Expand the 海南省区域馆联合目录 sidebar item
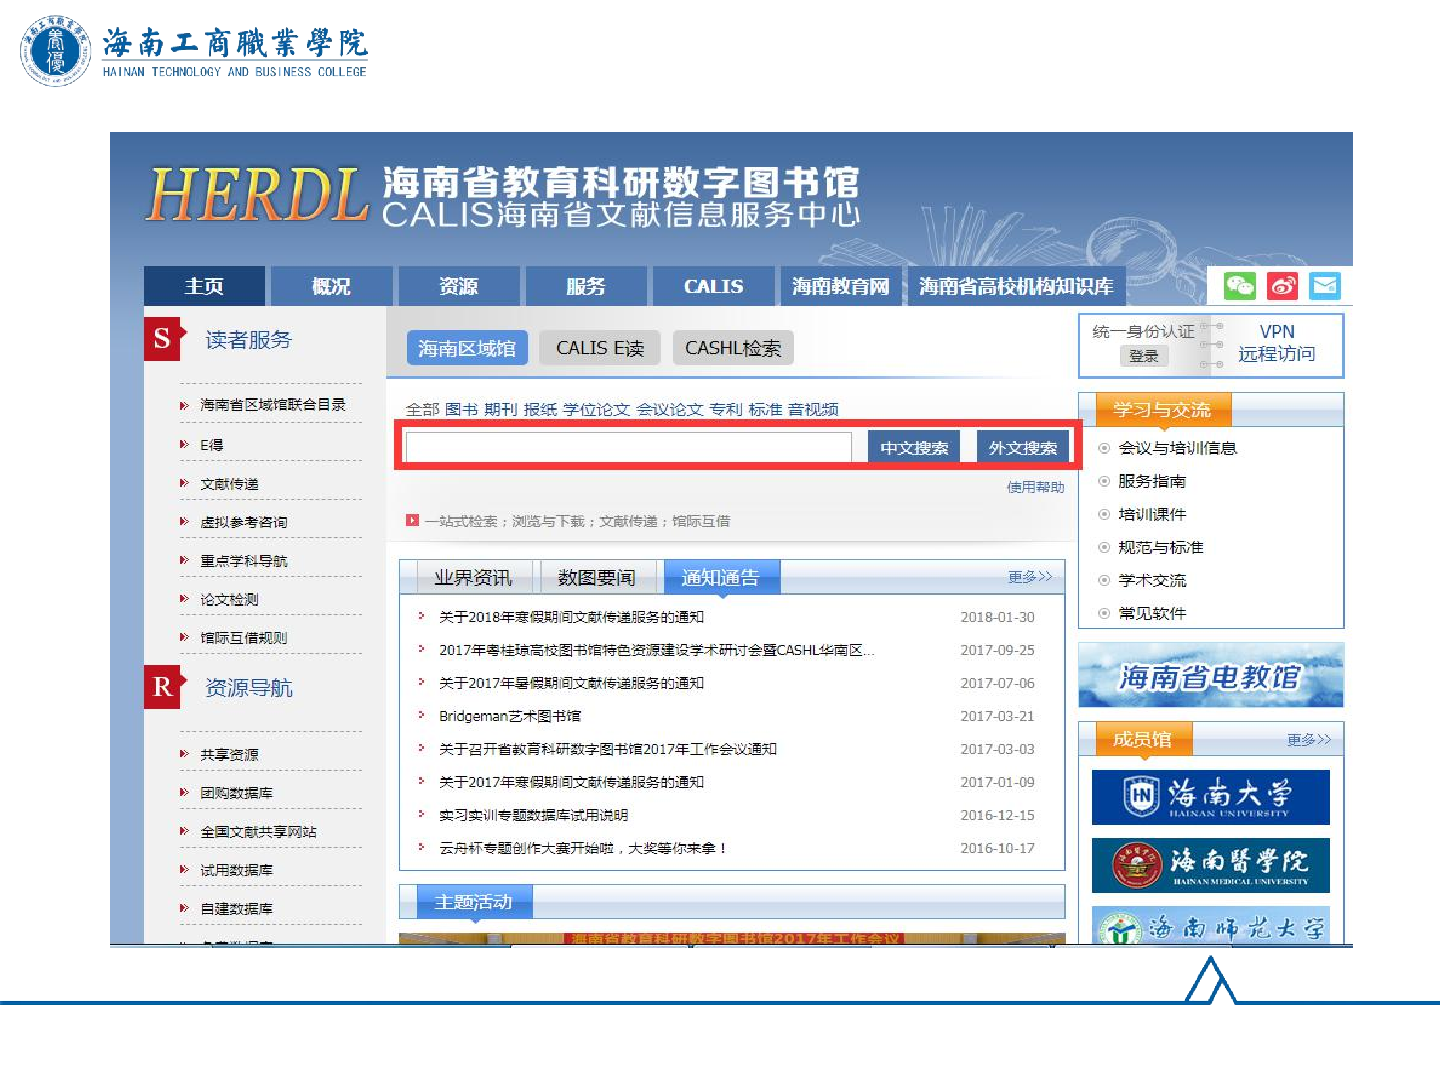This screenshot has width=1440, height=1080. 272,405
